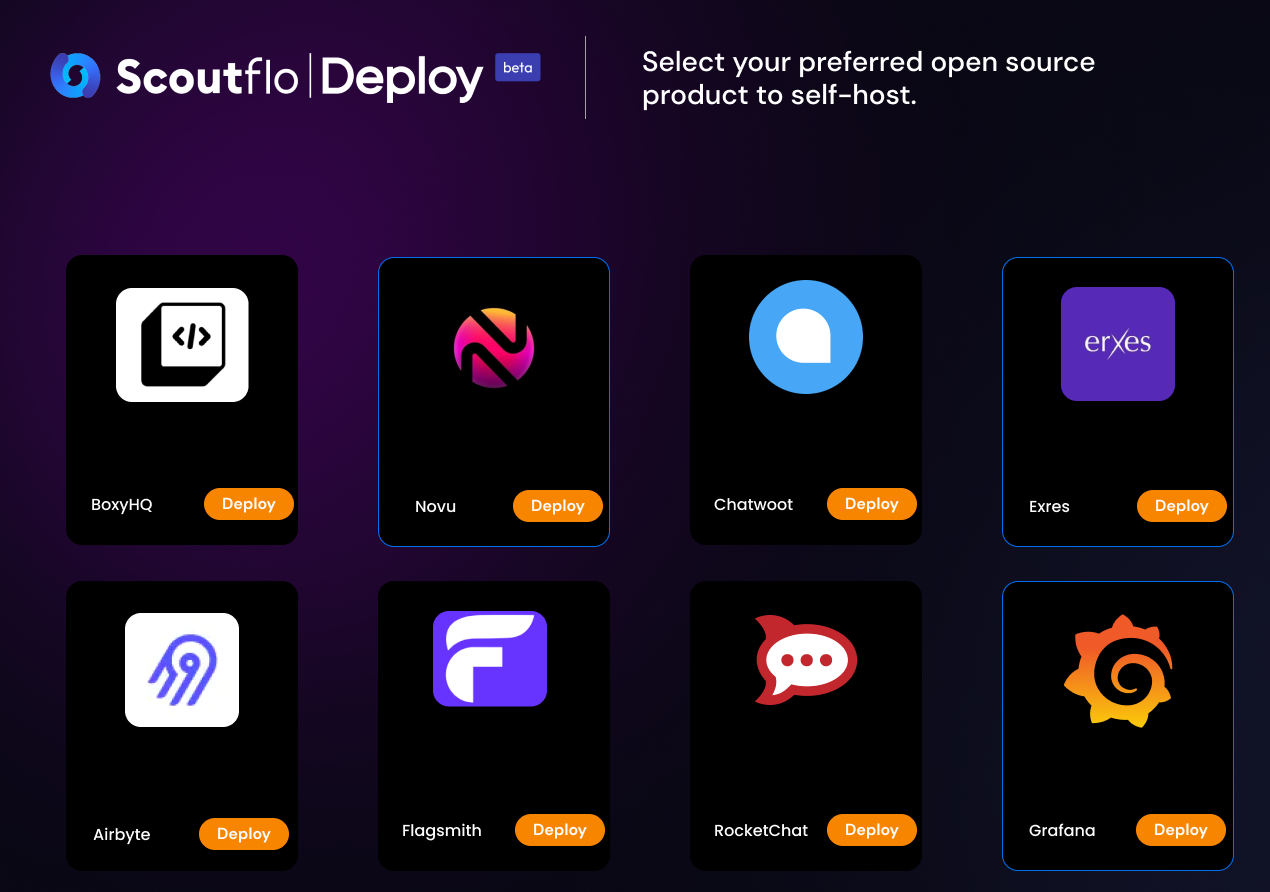Deploy Airbyte

click(244, 834)
